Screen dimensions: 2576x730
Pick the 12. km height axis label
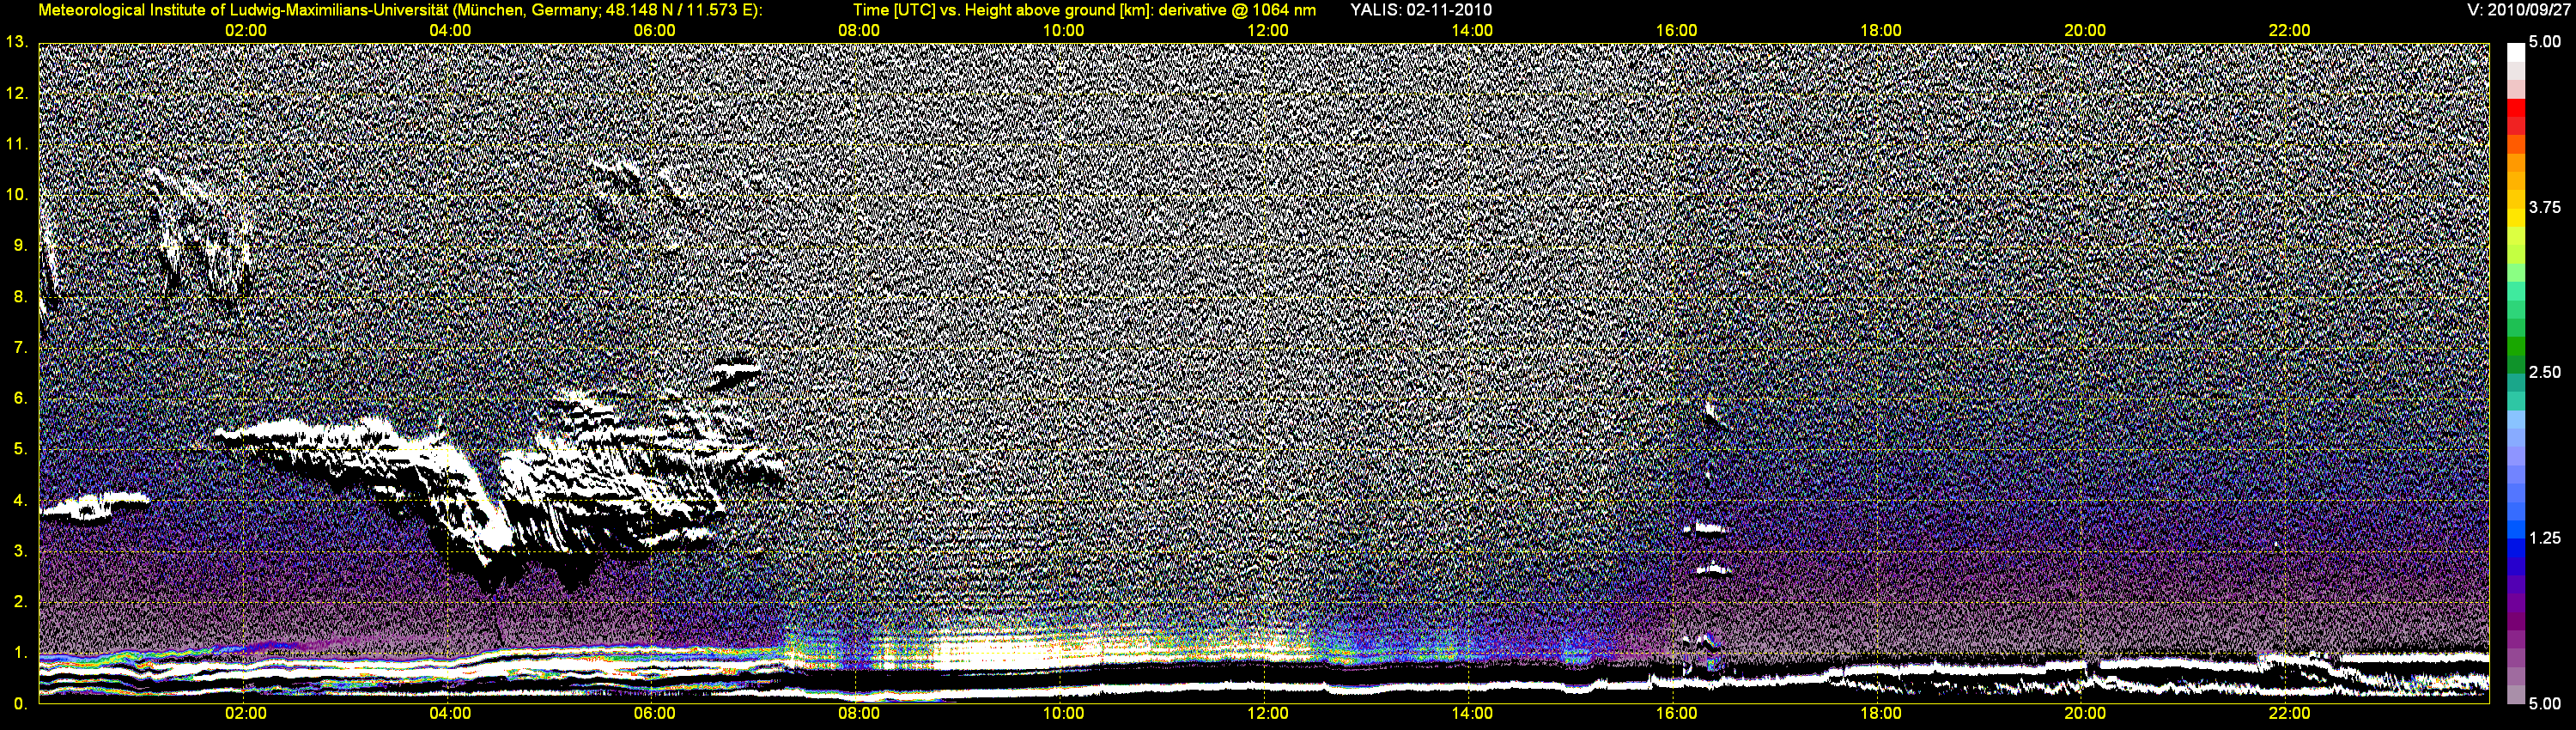point(17,93)
